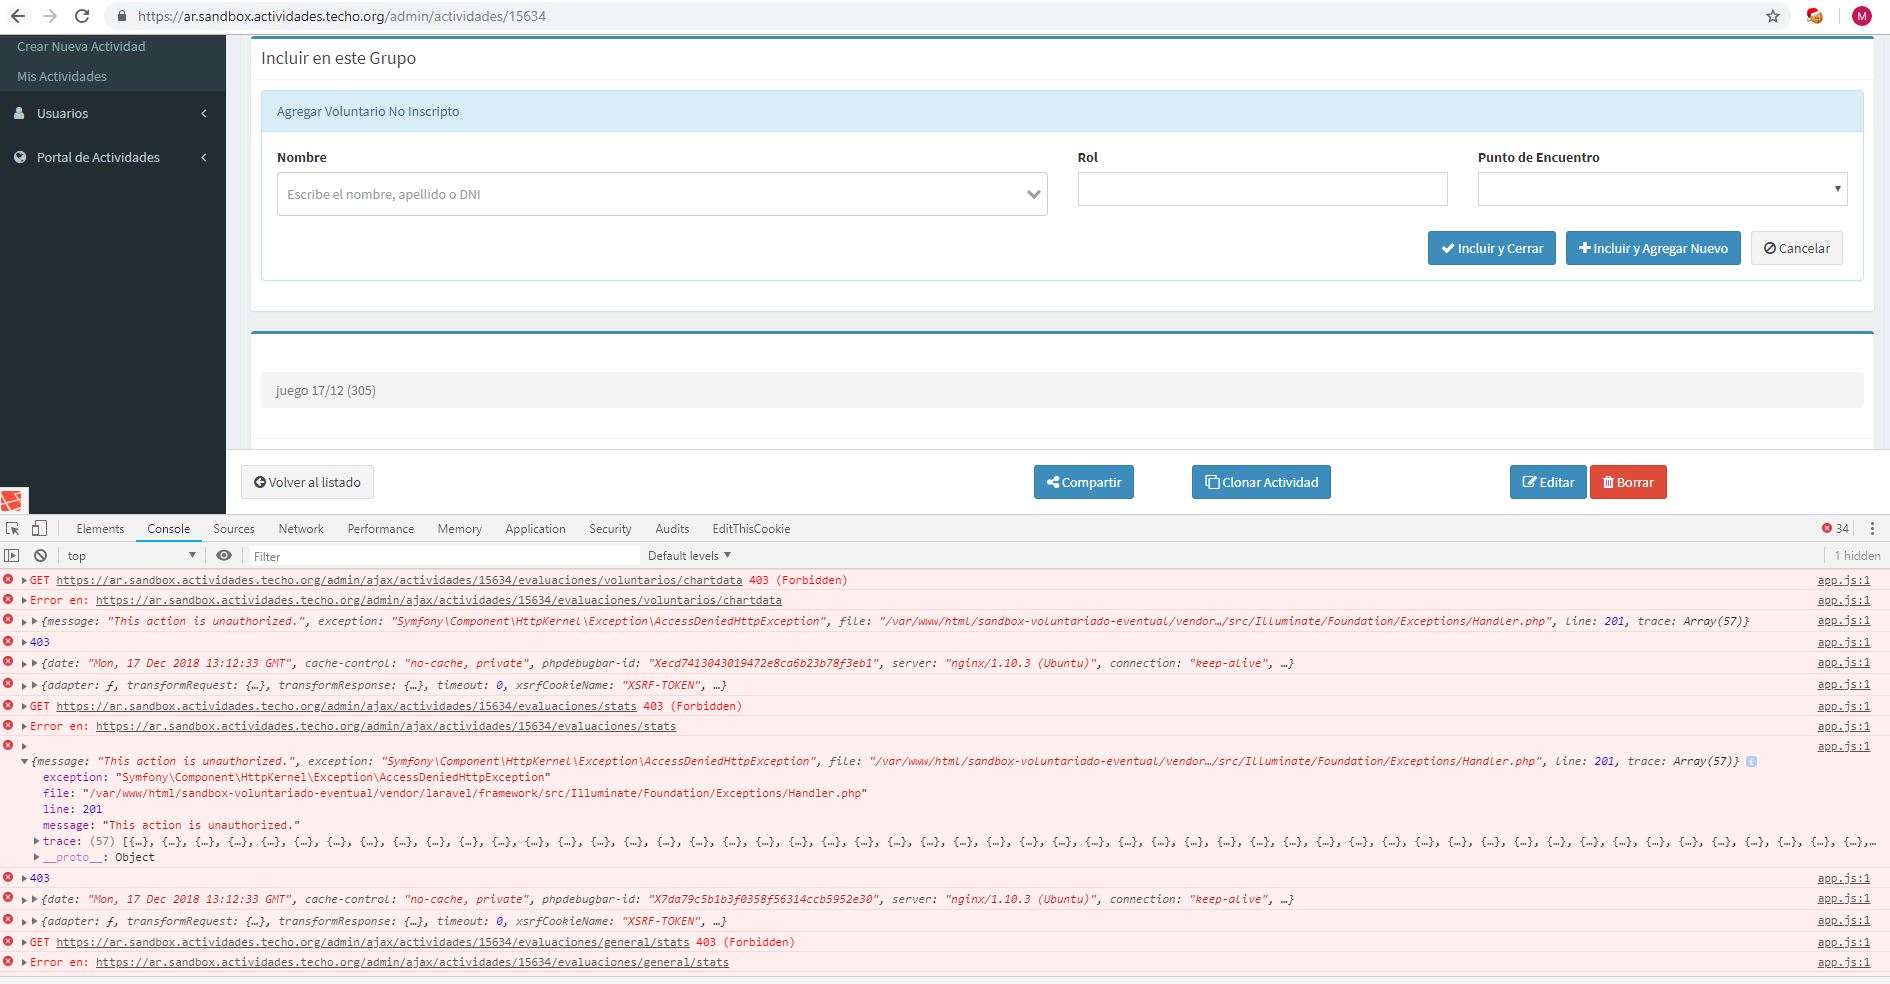Activate the DevTools inspect element picker
1890x984 pixels.
click(x=13, y=528)
